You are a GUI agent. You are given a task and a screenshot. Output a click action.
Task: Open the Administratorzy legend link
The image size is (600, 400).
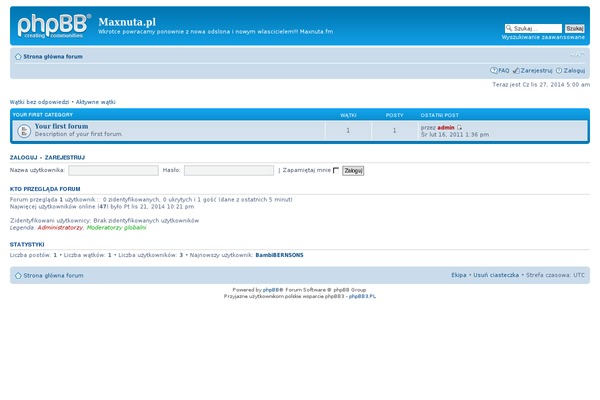click(x=60, y=228)
